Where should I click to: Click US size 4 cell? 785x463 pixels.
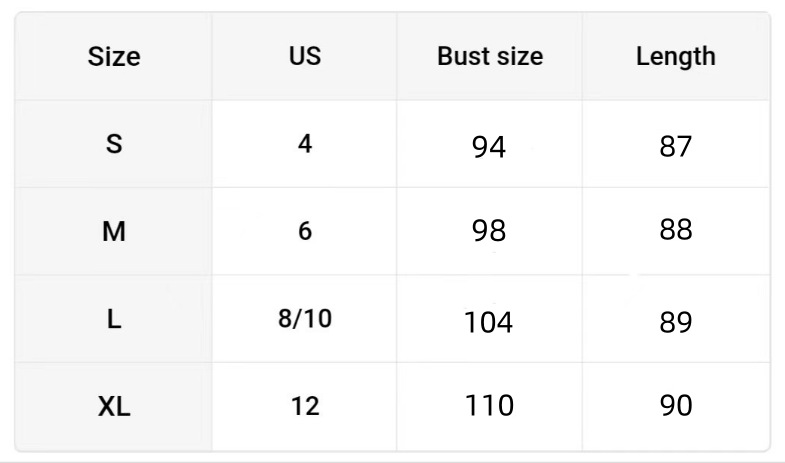[305, 144]
